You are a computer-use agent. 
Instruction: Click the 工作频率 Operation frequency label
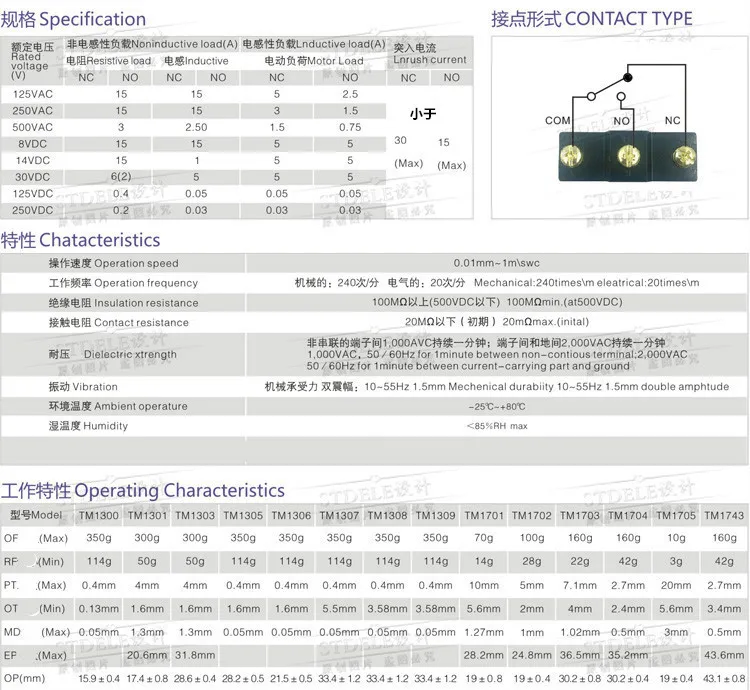pyautogui.click(x=123, y=283)
